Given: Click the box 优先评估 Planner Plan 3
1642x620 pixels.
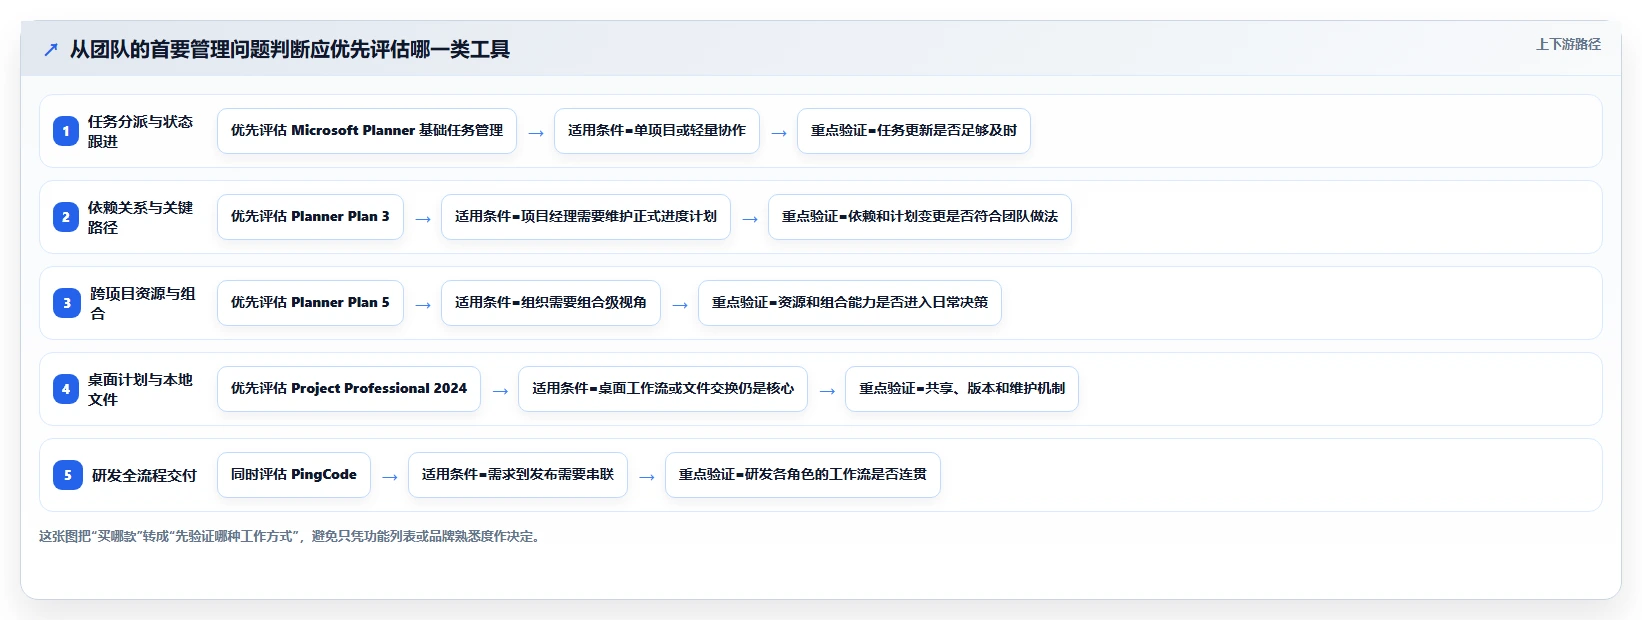Looking at the screenshot, I should click(310, 217).
